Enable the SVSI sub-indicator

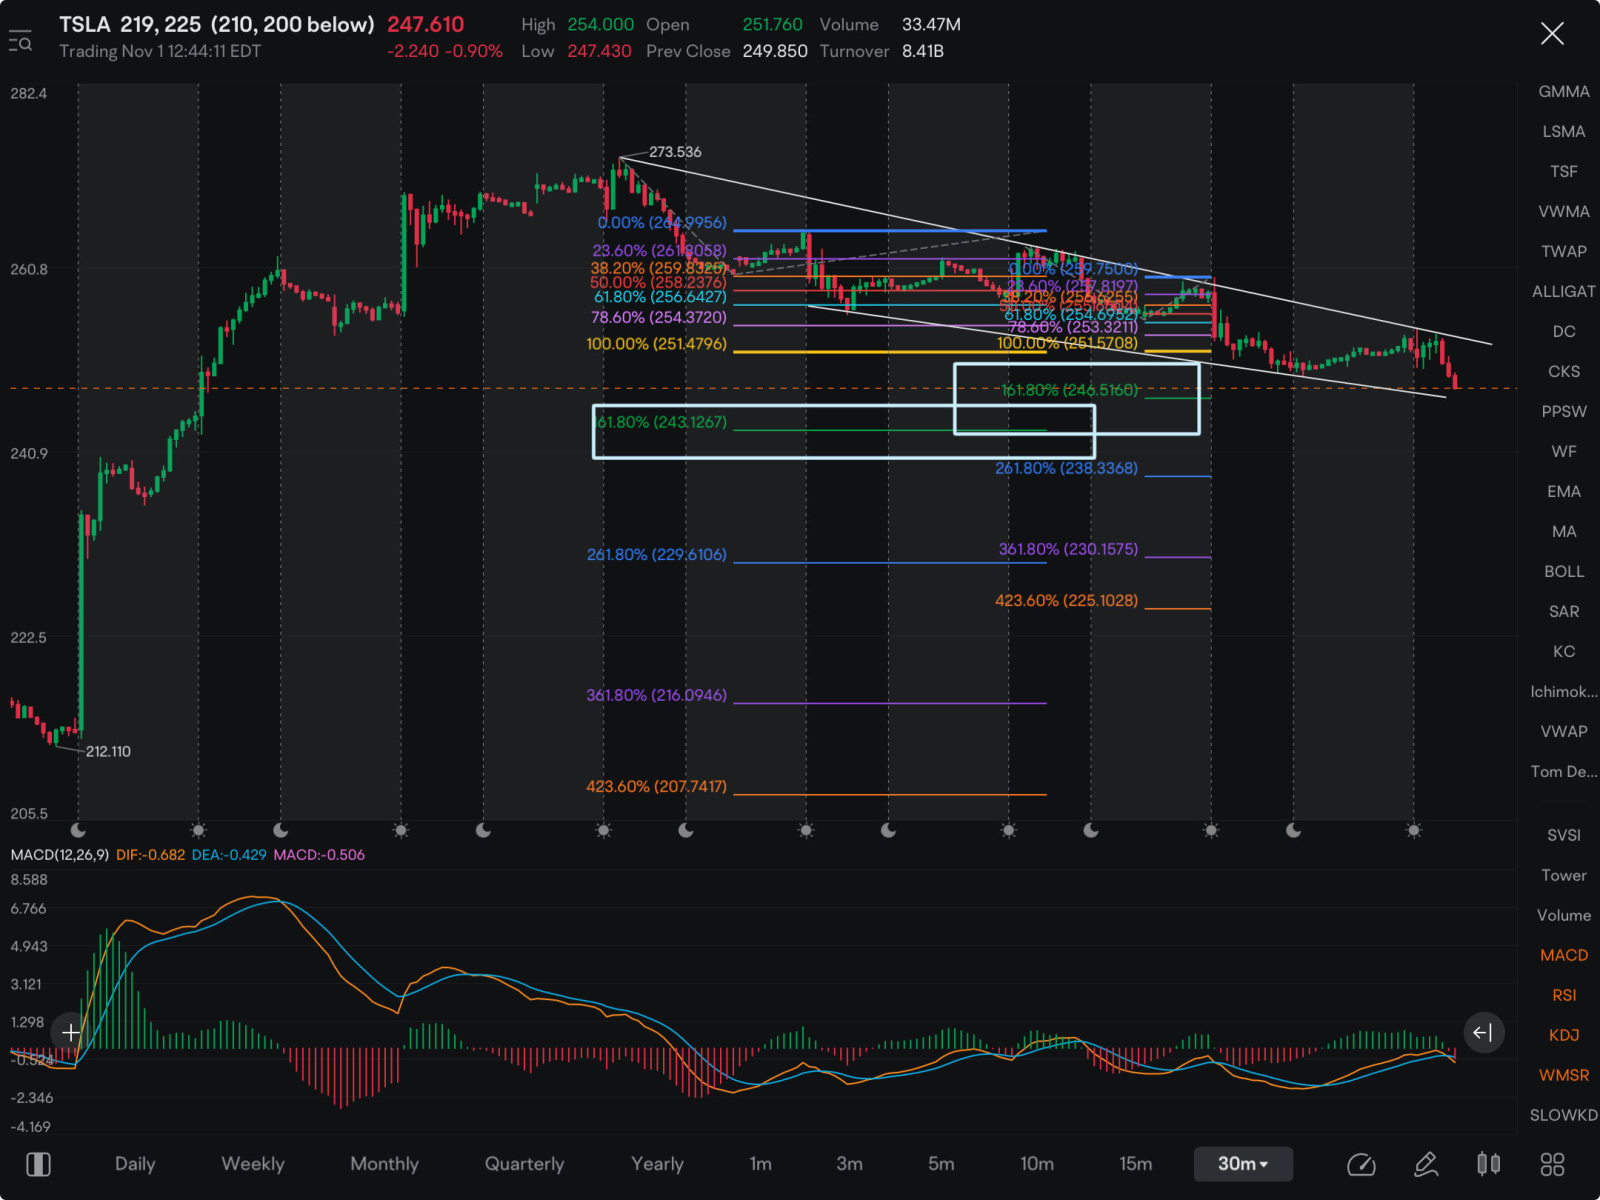pos(1564,836)
